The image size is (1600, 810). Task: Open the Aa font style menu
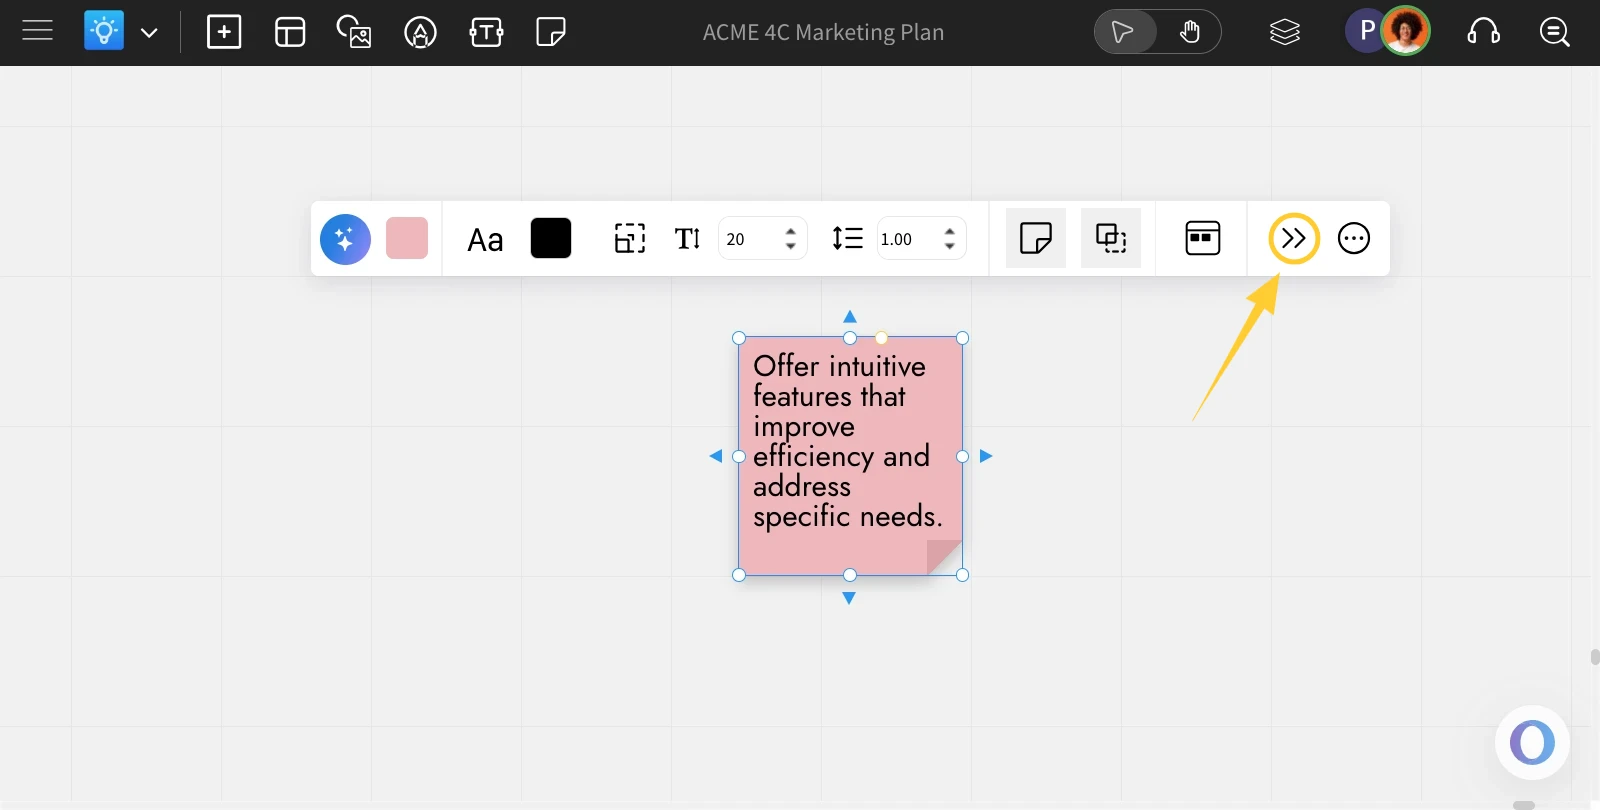(485, 240)
